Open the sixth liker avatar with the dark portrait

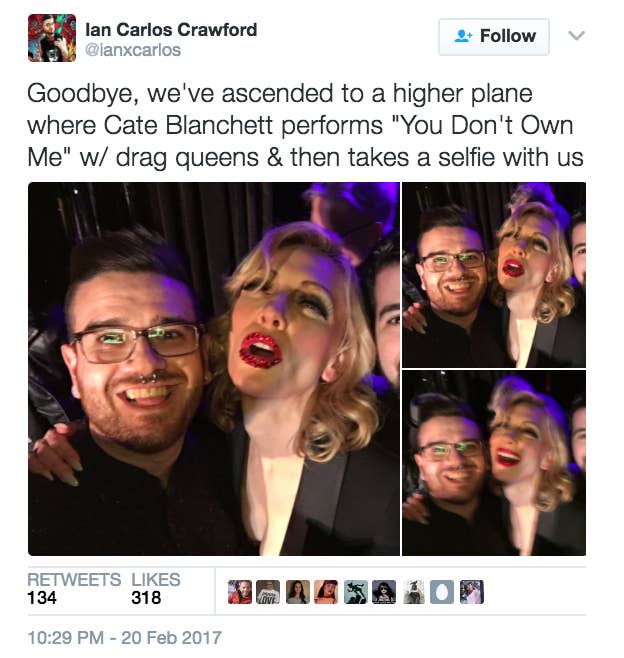[384, 592]
